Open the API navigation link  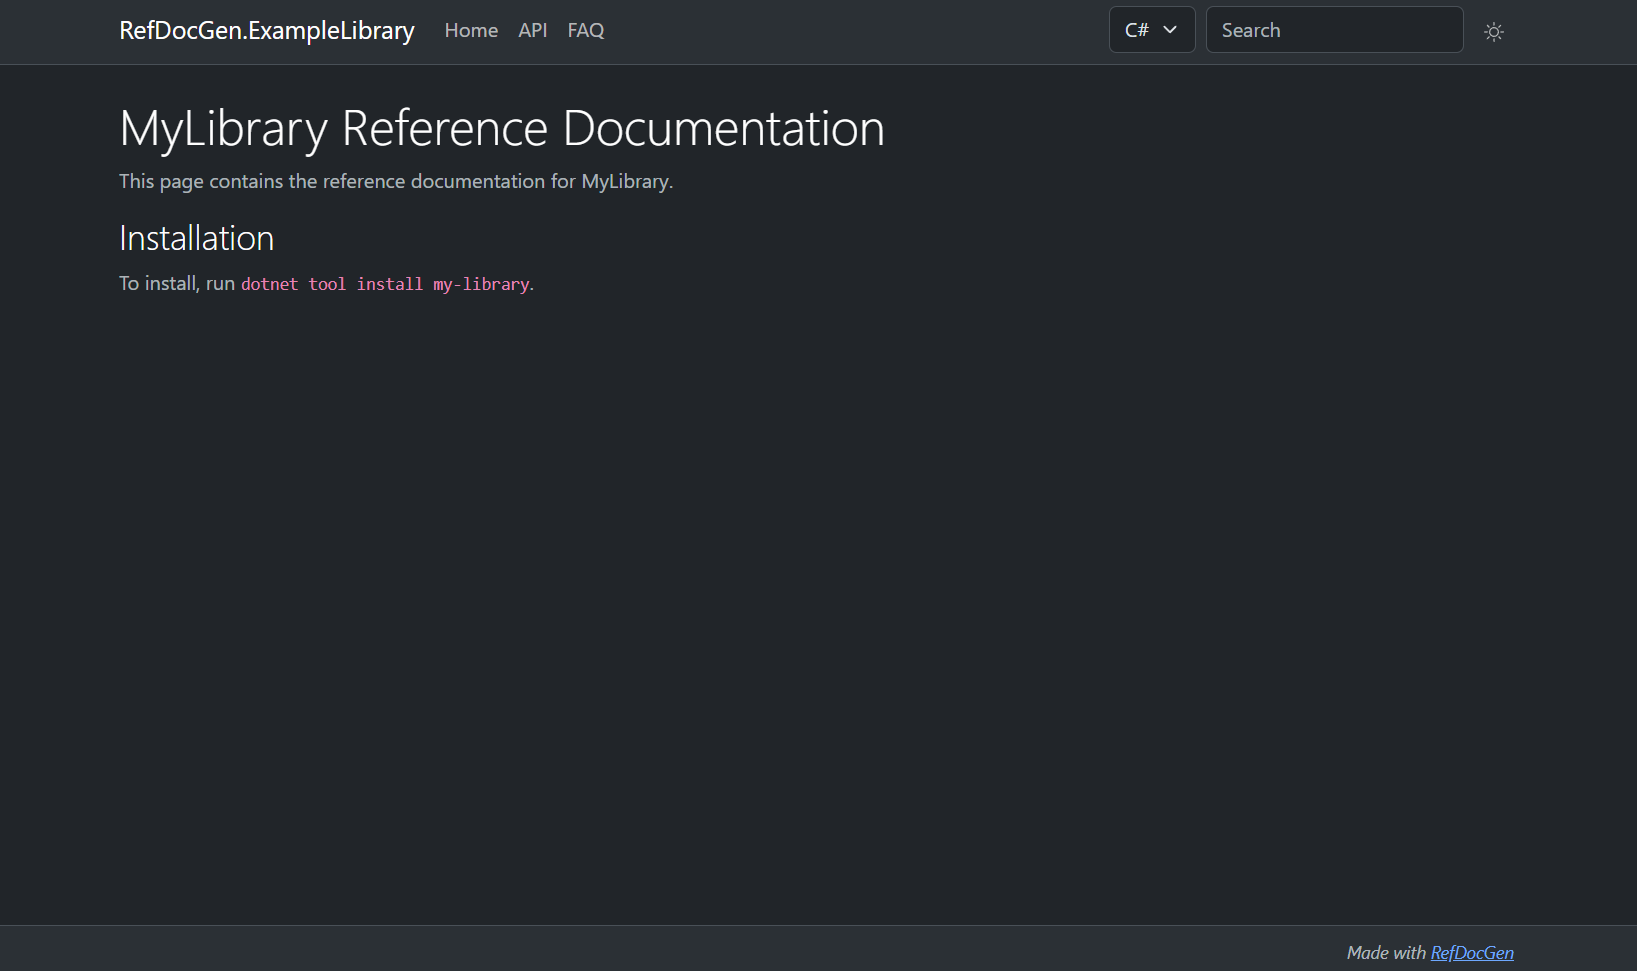coord(532,30)
